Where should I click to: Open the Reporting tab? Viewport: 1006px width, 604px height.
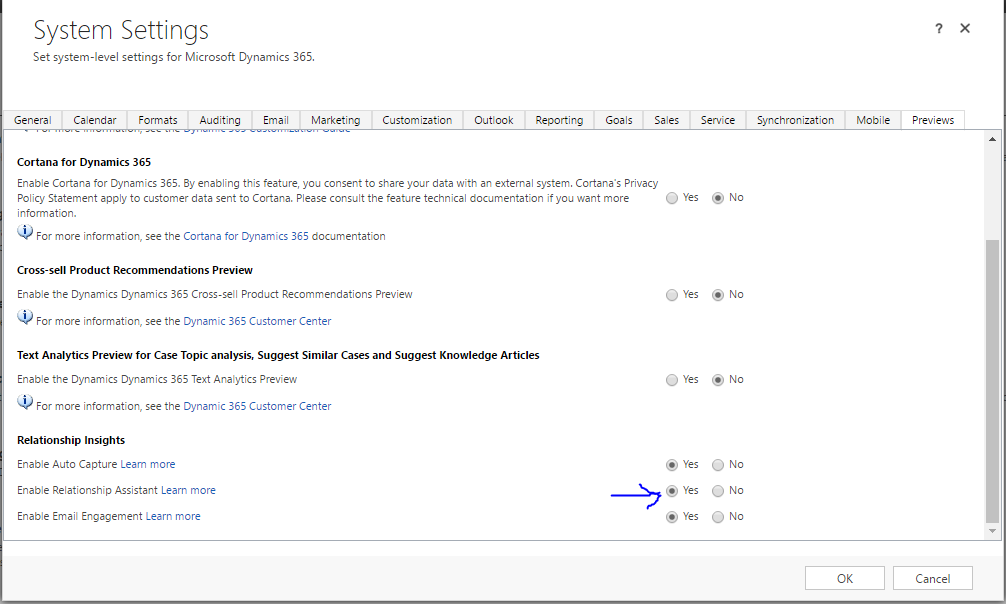[559, 120]
